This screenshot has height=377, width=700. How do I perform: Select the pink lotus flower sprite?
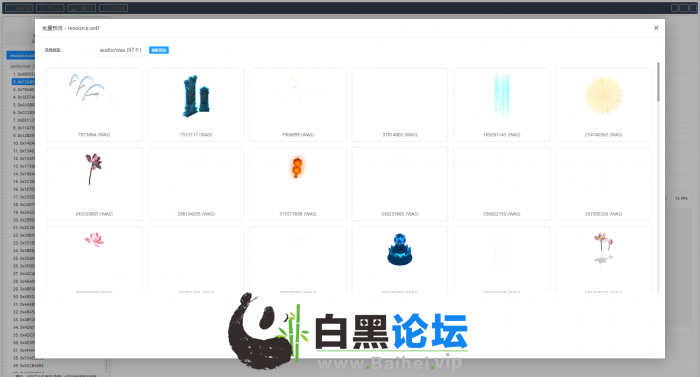point(94,260)
